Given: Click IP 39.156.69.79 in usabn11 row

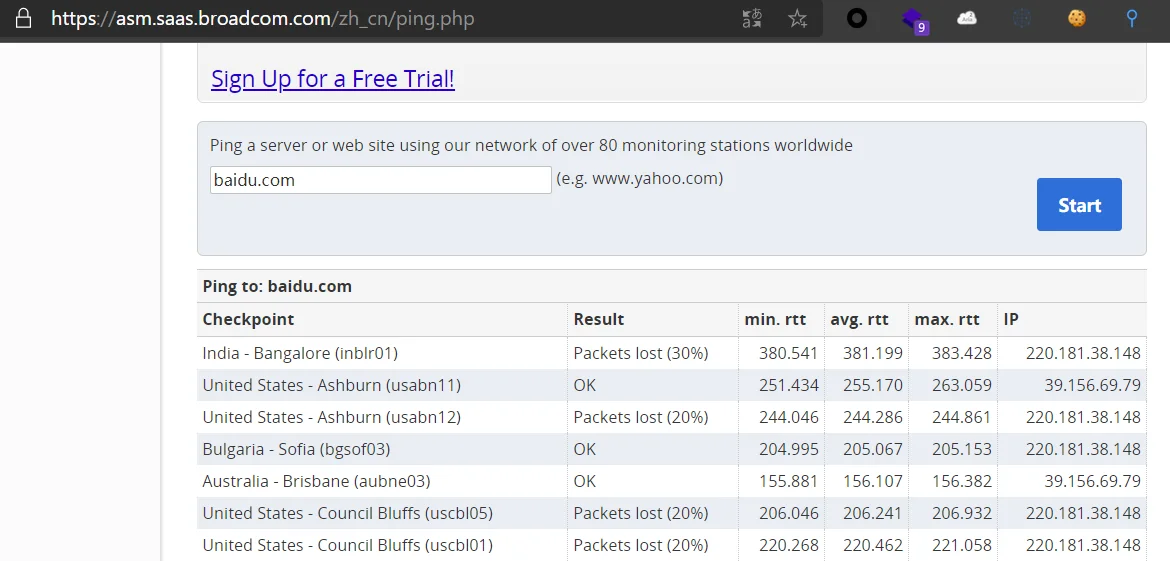Looking at the screenshot, I should [1092, 386].
